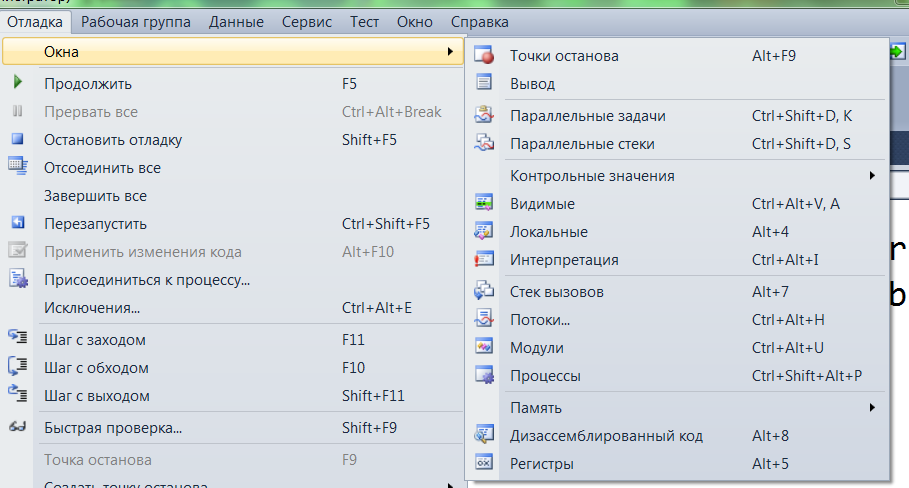Click the Регистры 0x icon
909x488 pixels.
(x=484, y=462)
